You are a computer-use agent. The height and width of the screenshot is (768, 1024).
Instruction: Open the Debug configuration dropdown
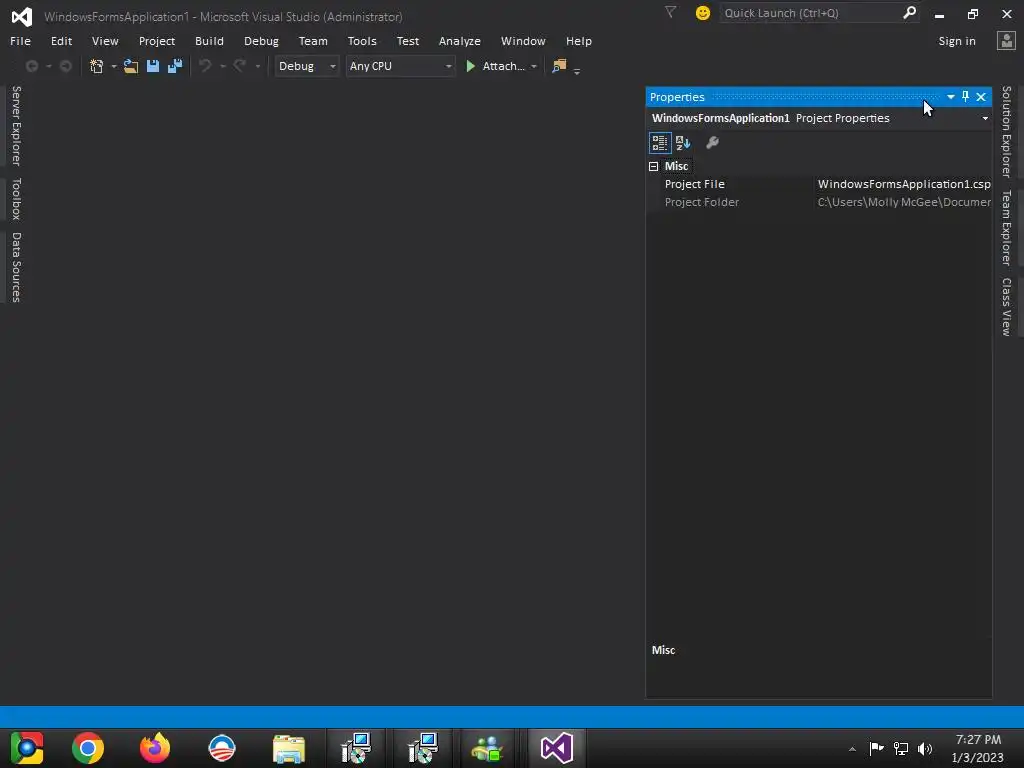click(x=306, y=66)
